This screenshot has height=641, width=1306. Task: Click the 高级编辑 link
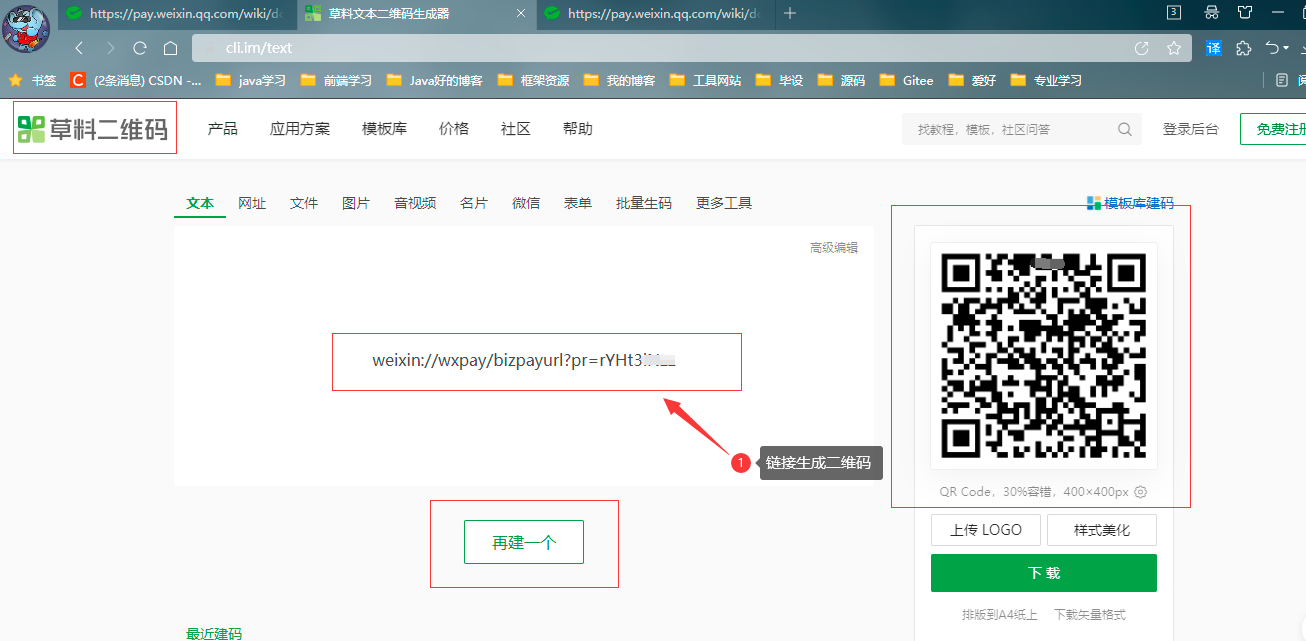(834, 247)
